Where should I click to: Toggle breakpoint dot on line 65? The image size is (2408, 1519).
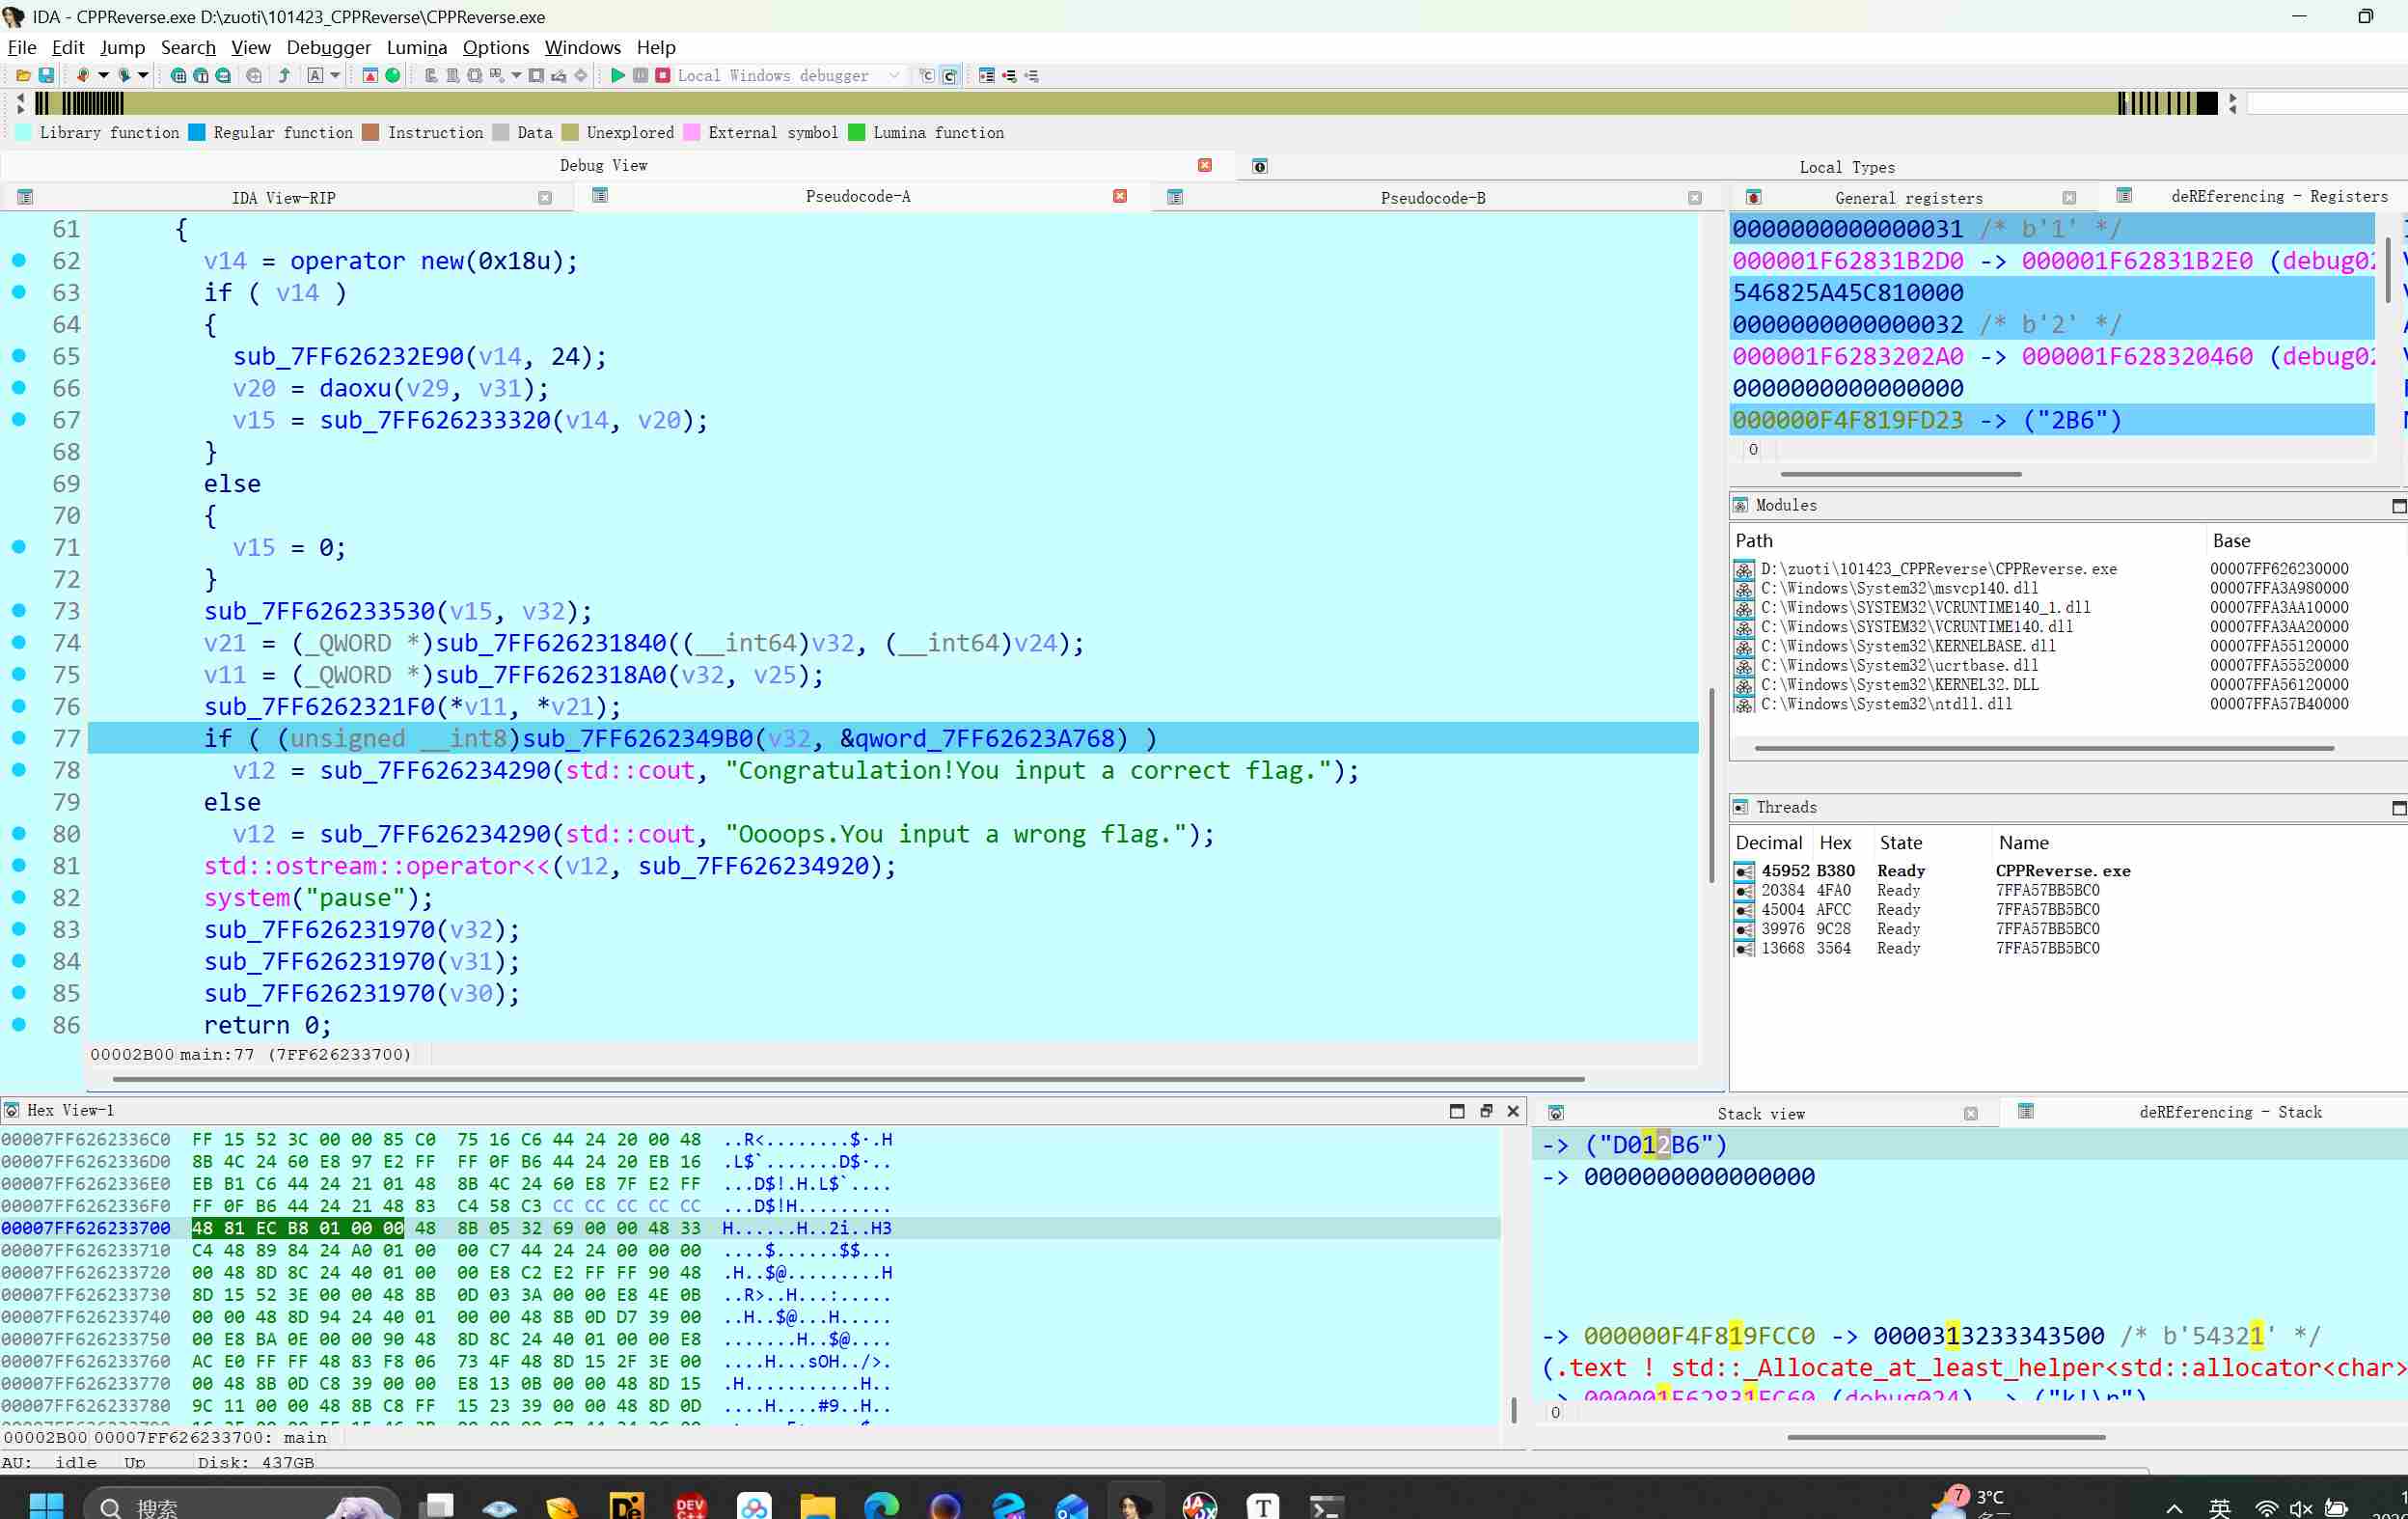19,356
